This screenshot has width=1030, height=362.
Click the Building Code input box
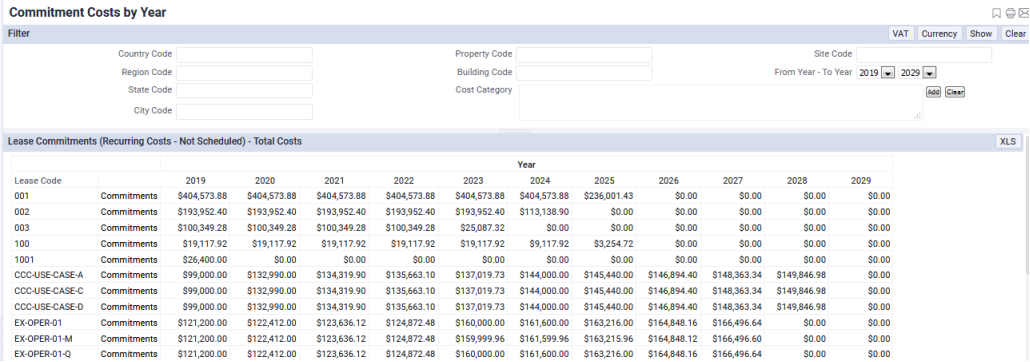click(x=584, y=72)
